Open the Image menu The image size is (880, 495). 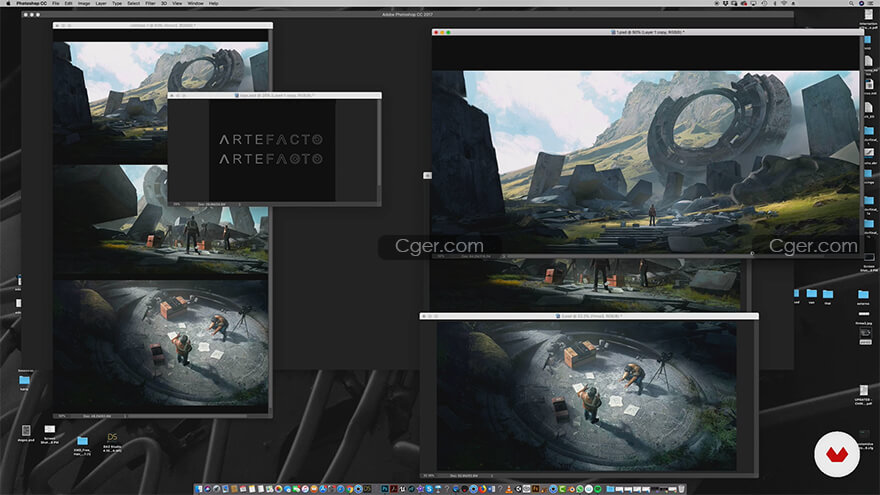coord(84,3)
